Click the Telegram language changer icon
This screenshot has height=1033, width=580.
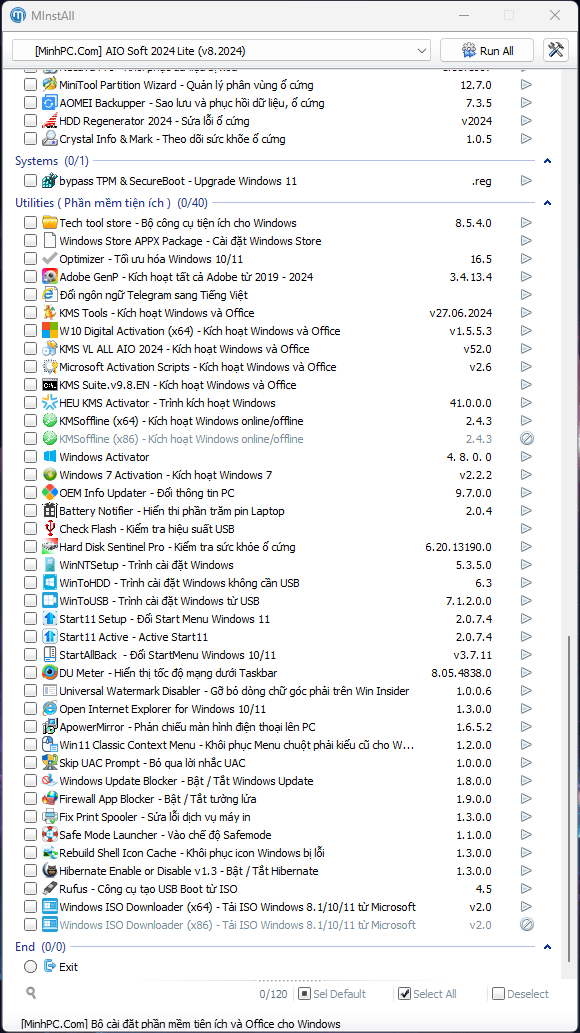49,294
